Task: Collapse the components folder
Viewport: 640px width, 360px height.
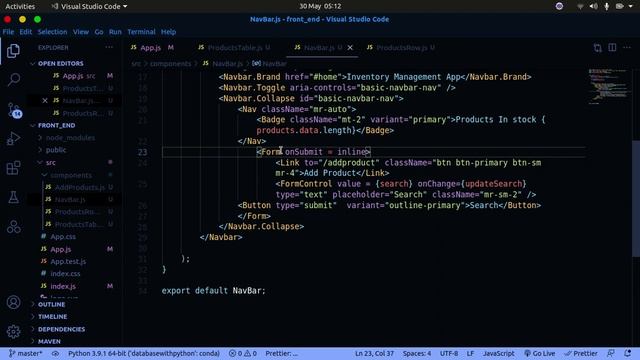Action: point(71,175)
